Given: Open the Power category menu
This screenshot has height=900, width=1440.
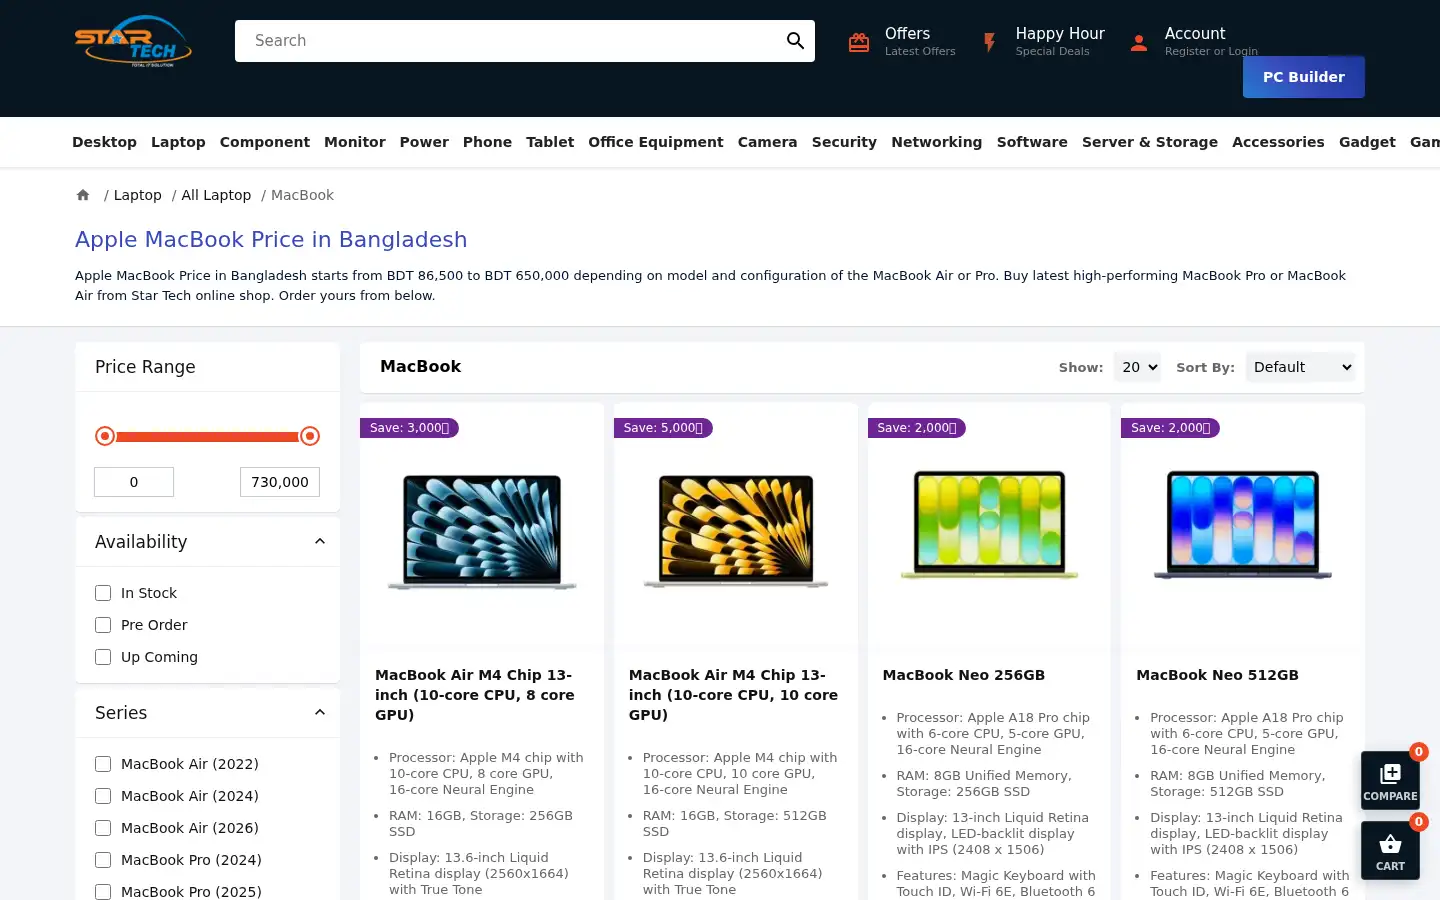Looking at the screenshot, I should (x=424, y=142).
